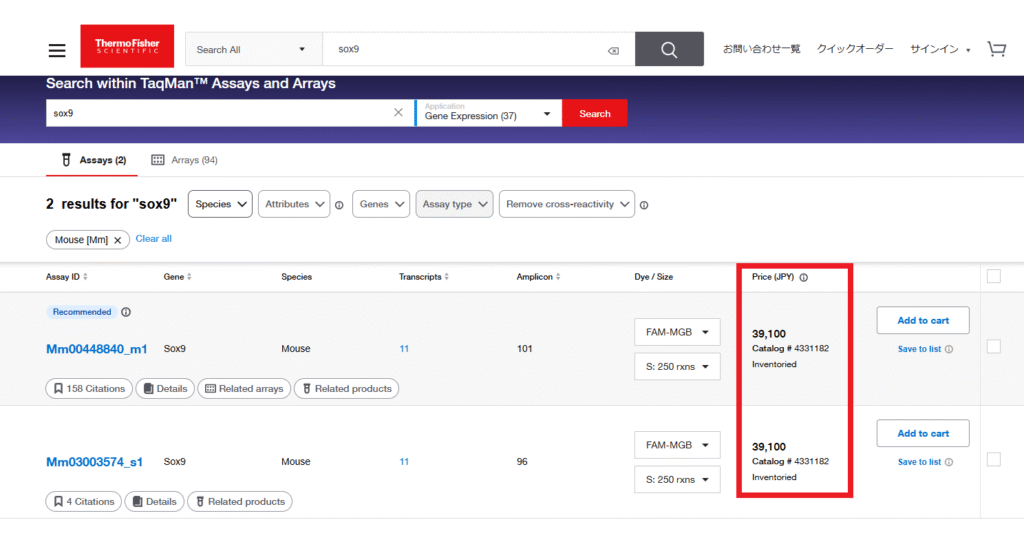
Task: Open the shopping cart
Action: coord(996,49)
